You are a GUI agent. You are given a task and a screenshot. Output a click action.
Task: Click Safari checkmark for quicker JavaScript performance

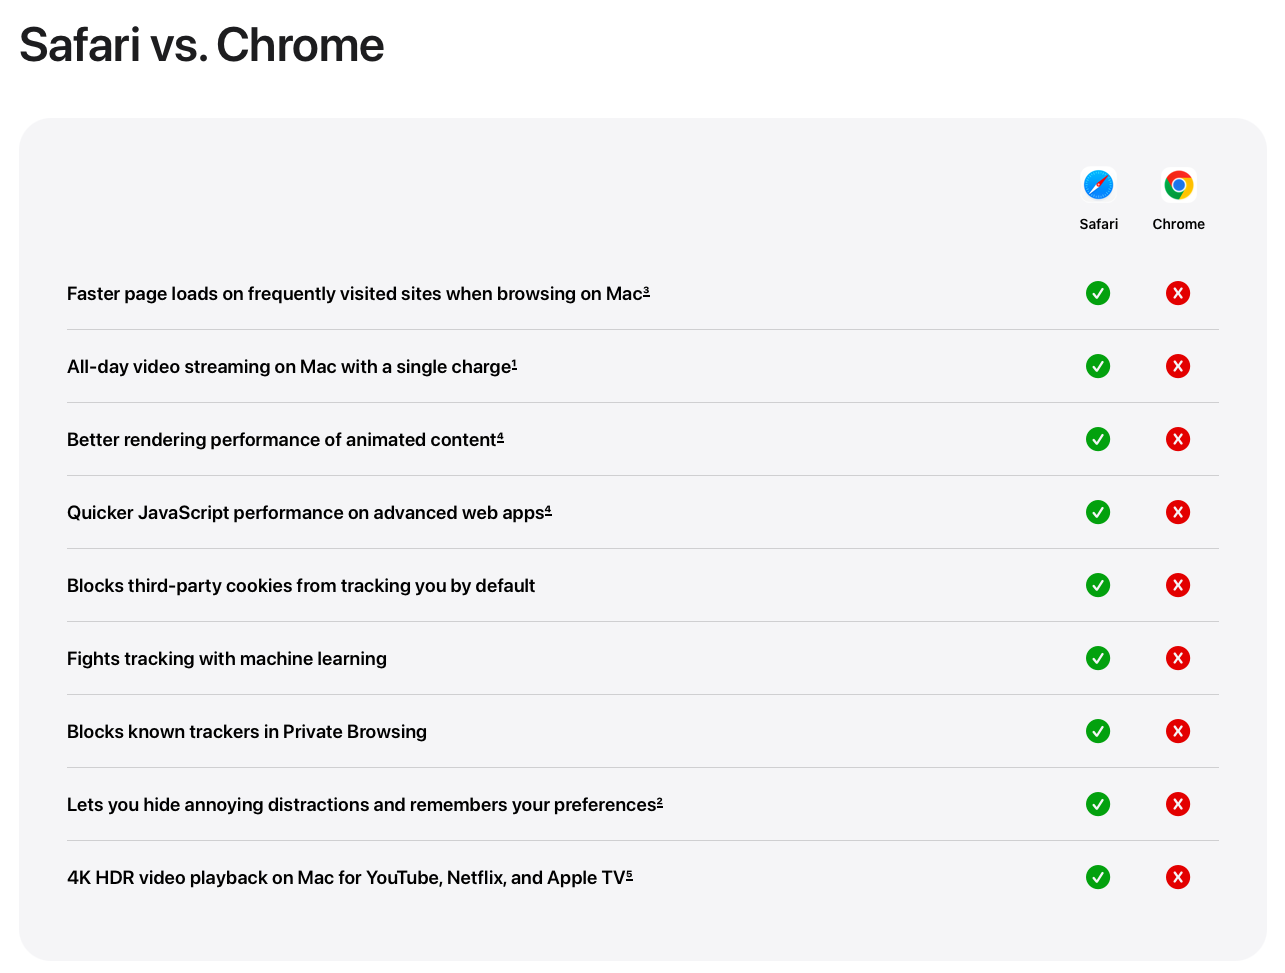(x=1098, y=512)
